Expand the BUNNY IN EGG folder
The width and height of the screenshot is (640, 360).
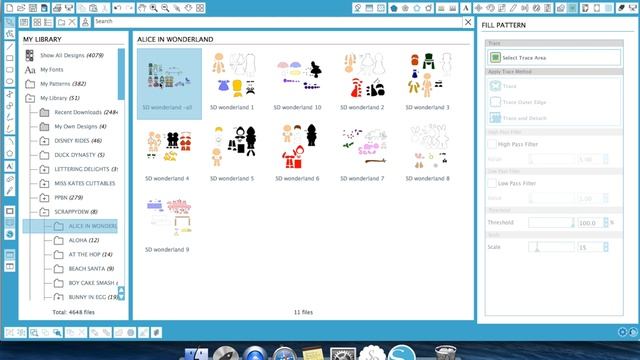[59, 297]
